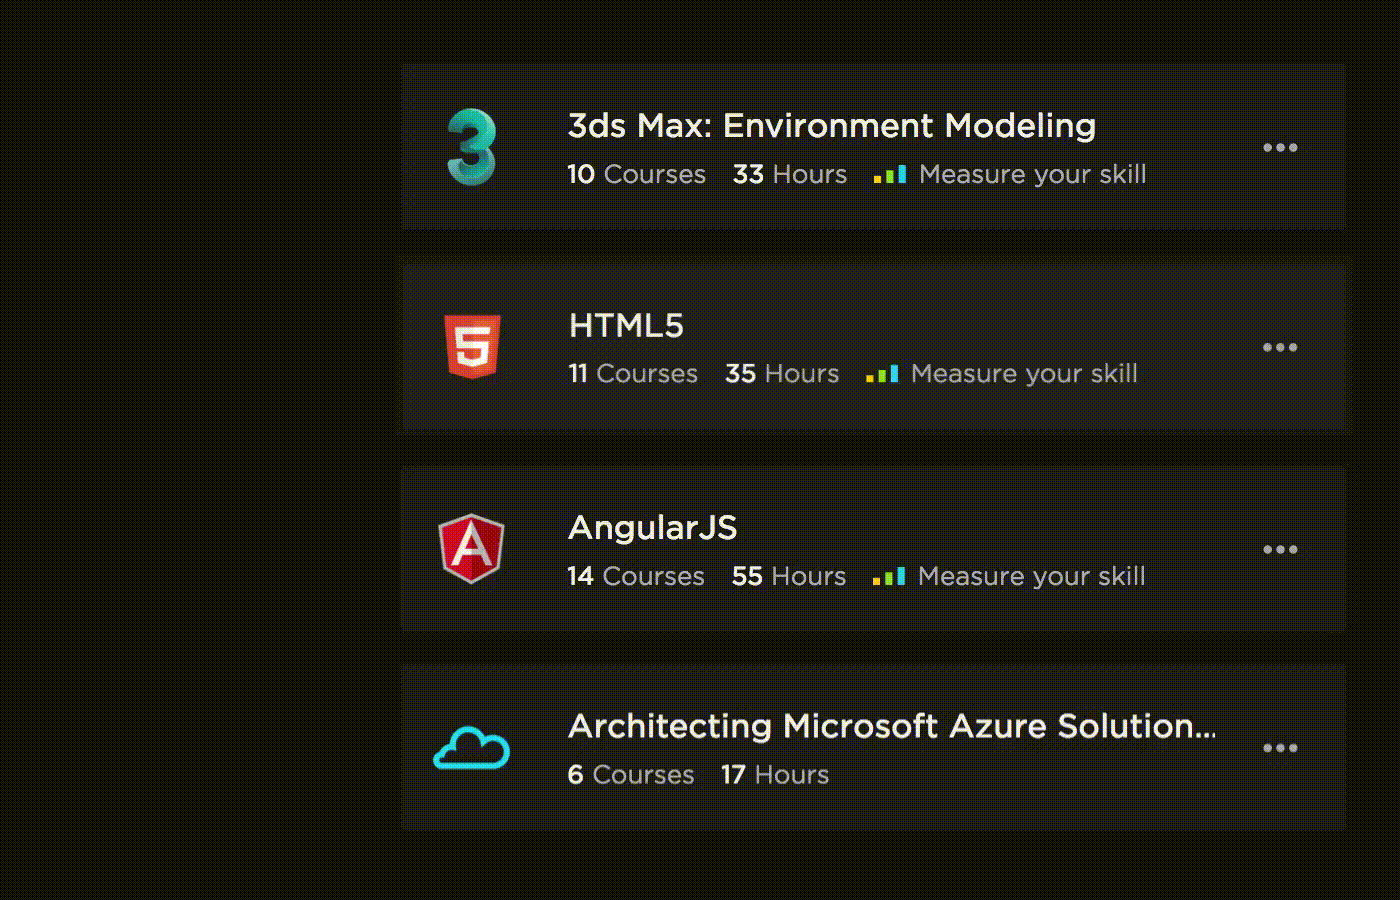The height and width of the screenshot is (900, 1400).
Task: Open the AngularJS path options menu
Action: coord(1280,550)
